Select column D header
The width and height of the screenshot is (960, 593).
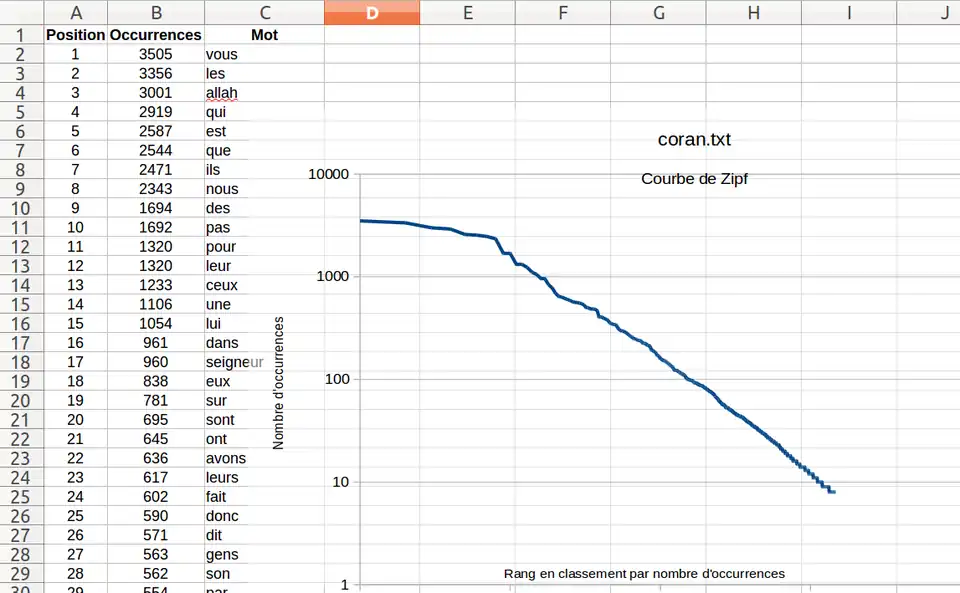372,12
